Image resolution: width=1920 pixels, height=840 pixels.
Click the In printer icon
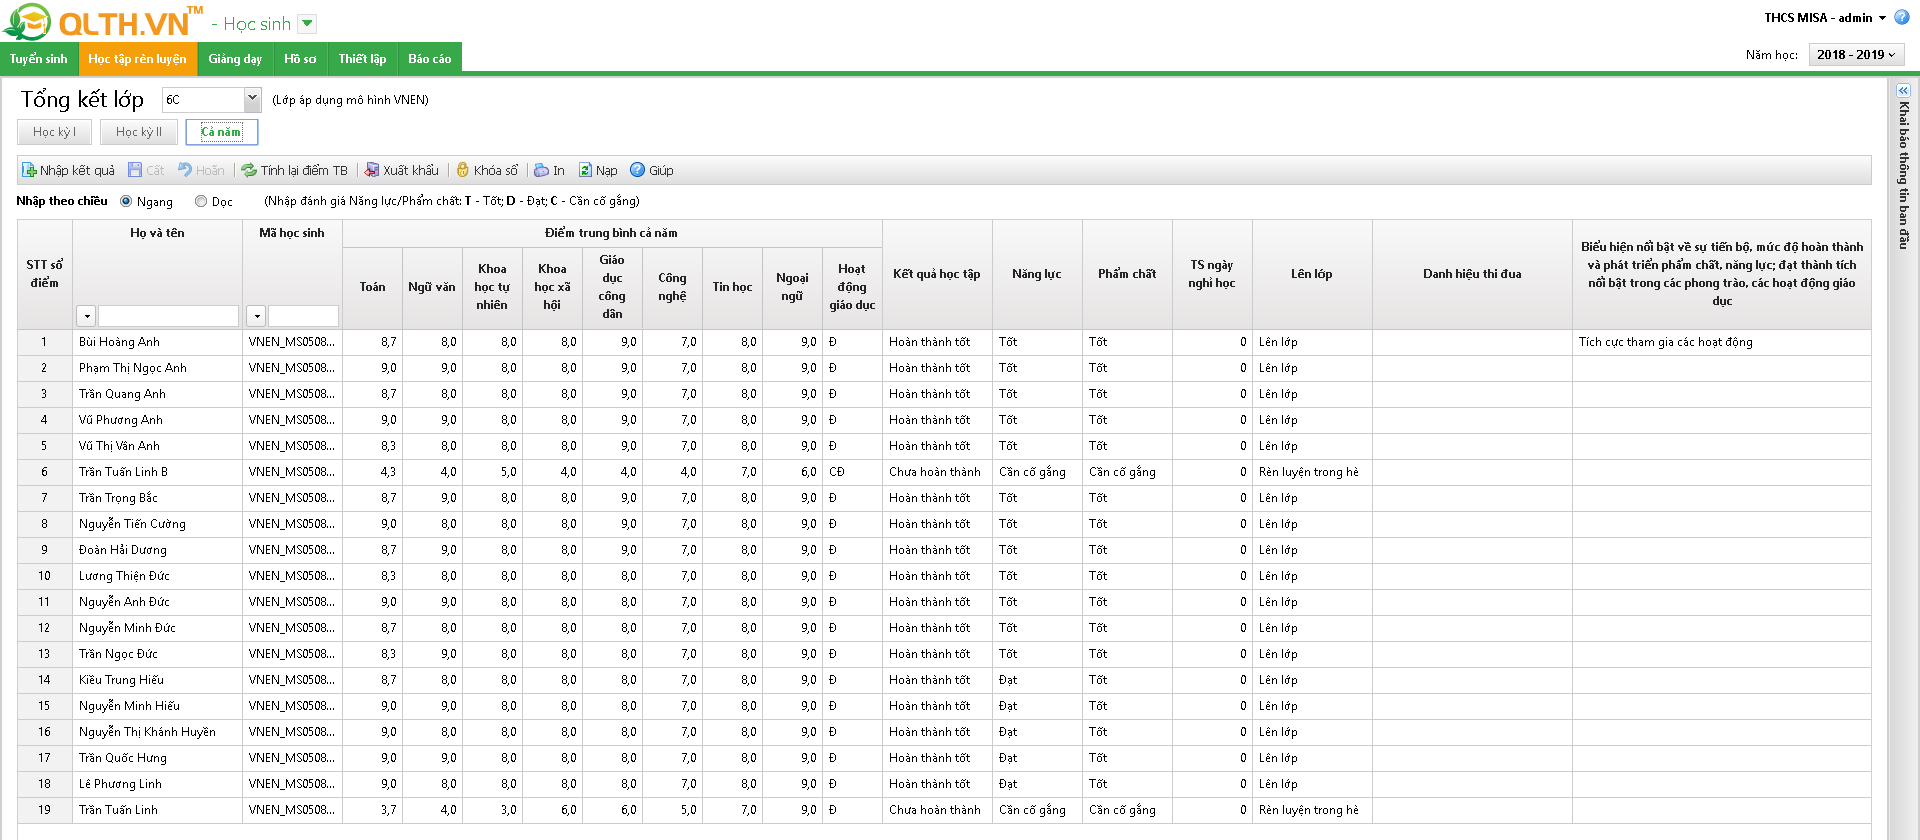pos(541,170)
